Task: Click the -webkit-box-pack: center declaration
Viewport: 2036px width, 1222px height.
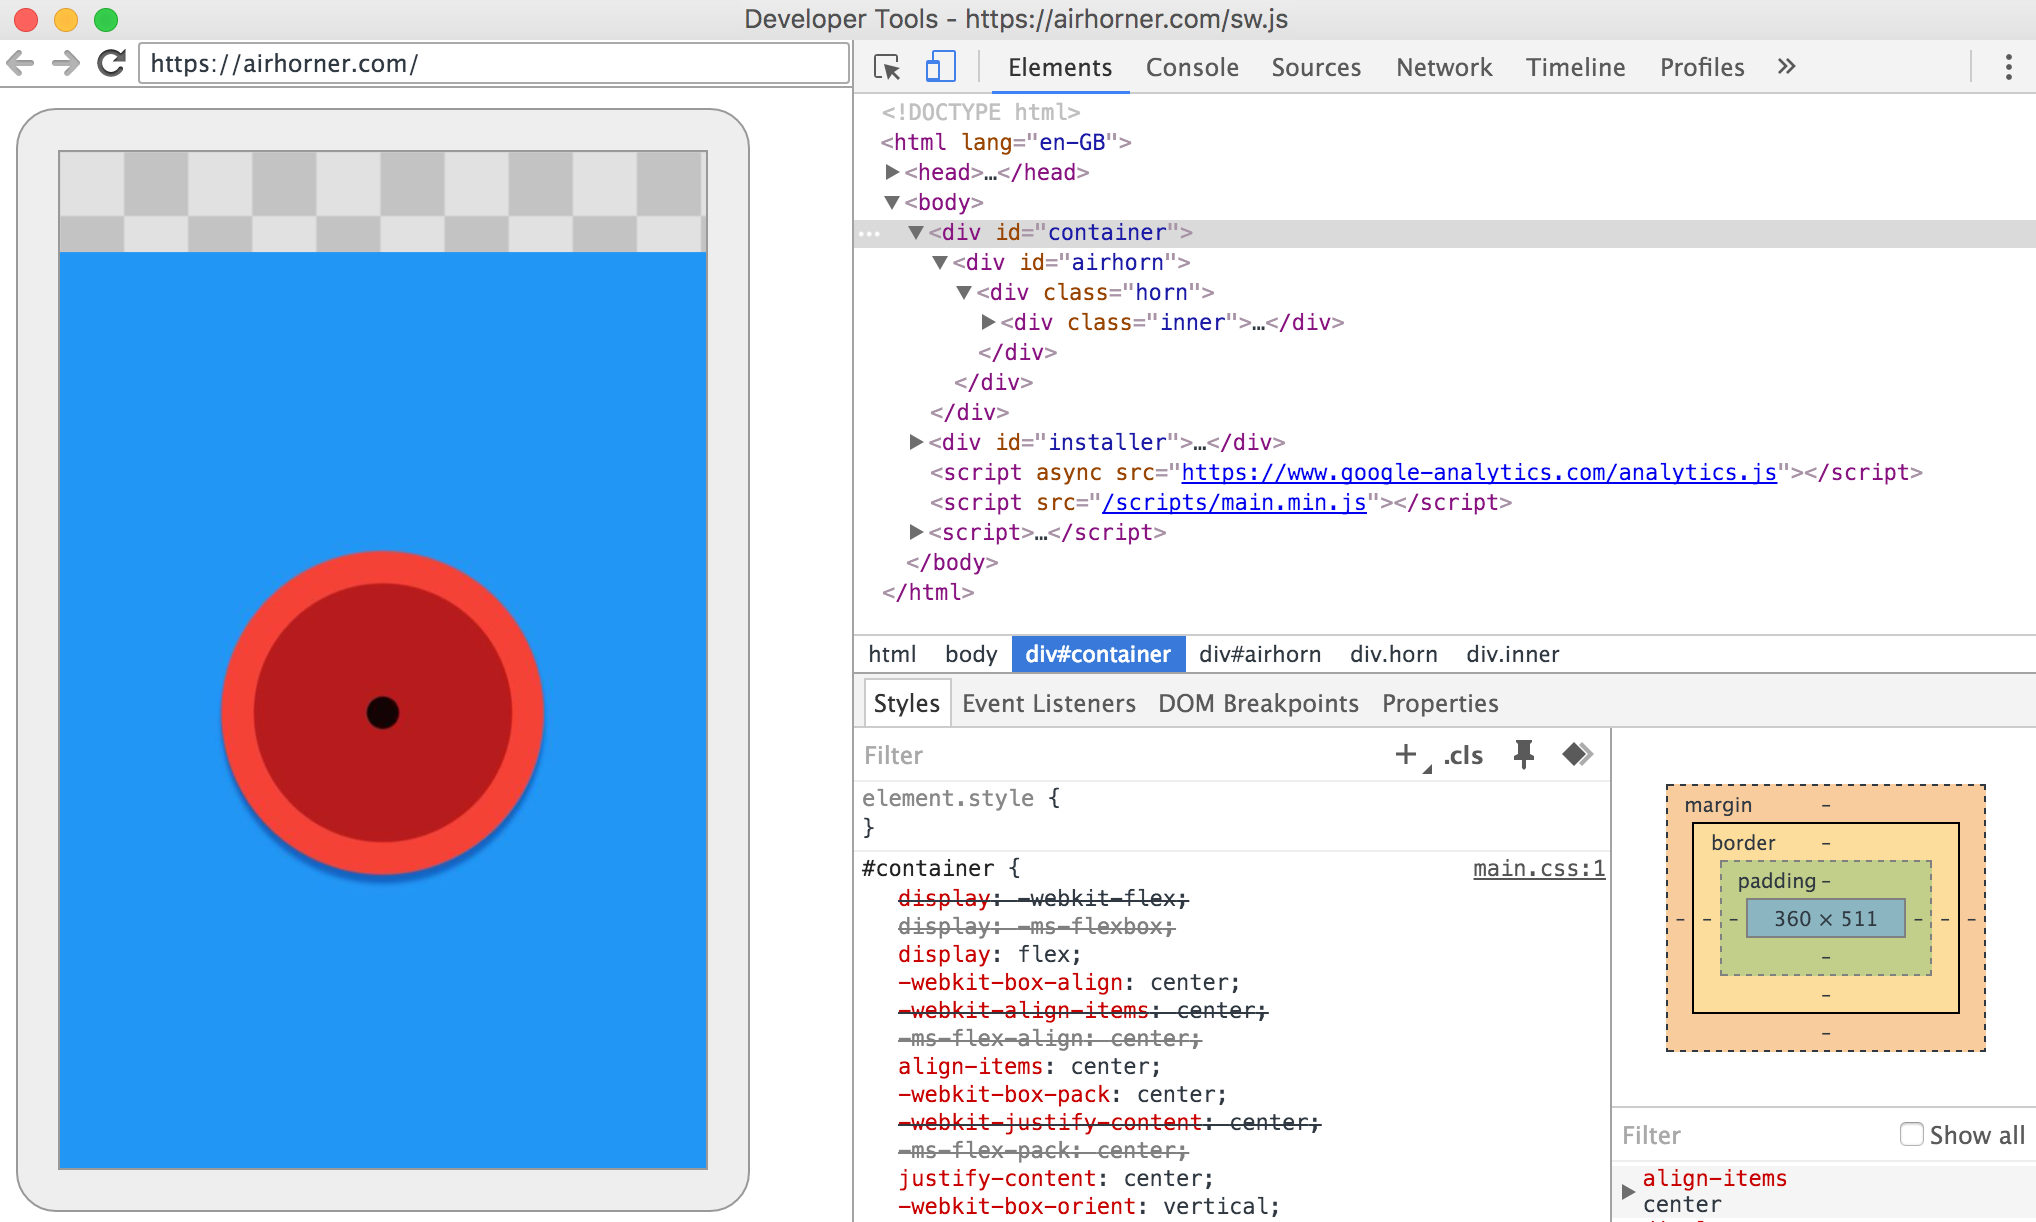Action: tap(1062, 1094)
